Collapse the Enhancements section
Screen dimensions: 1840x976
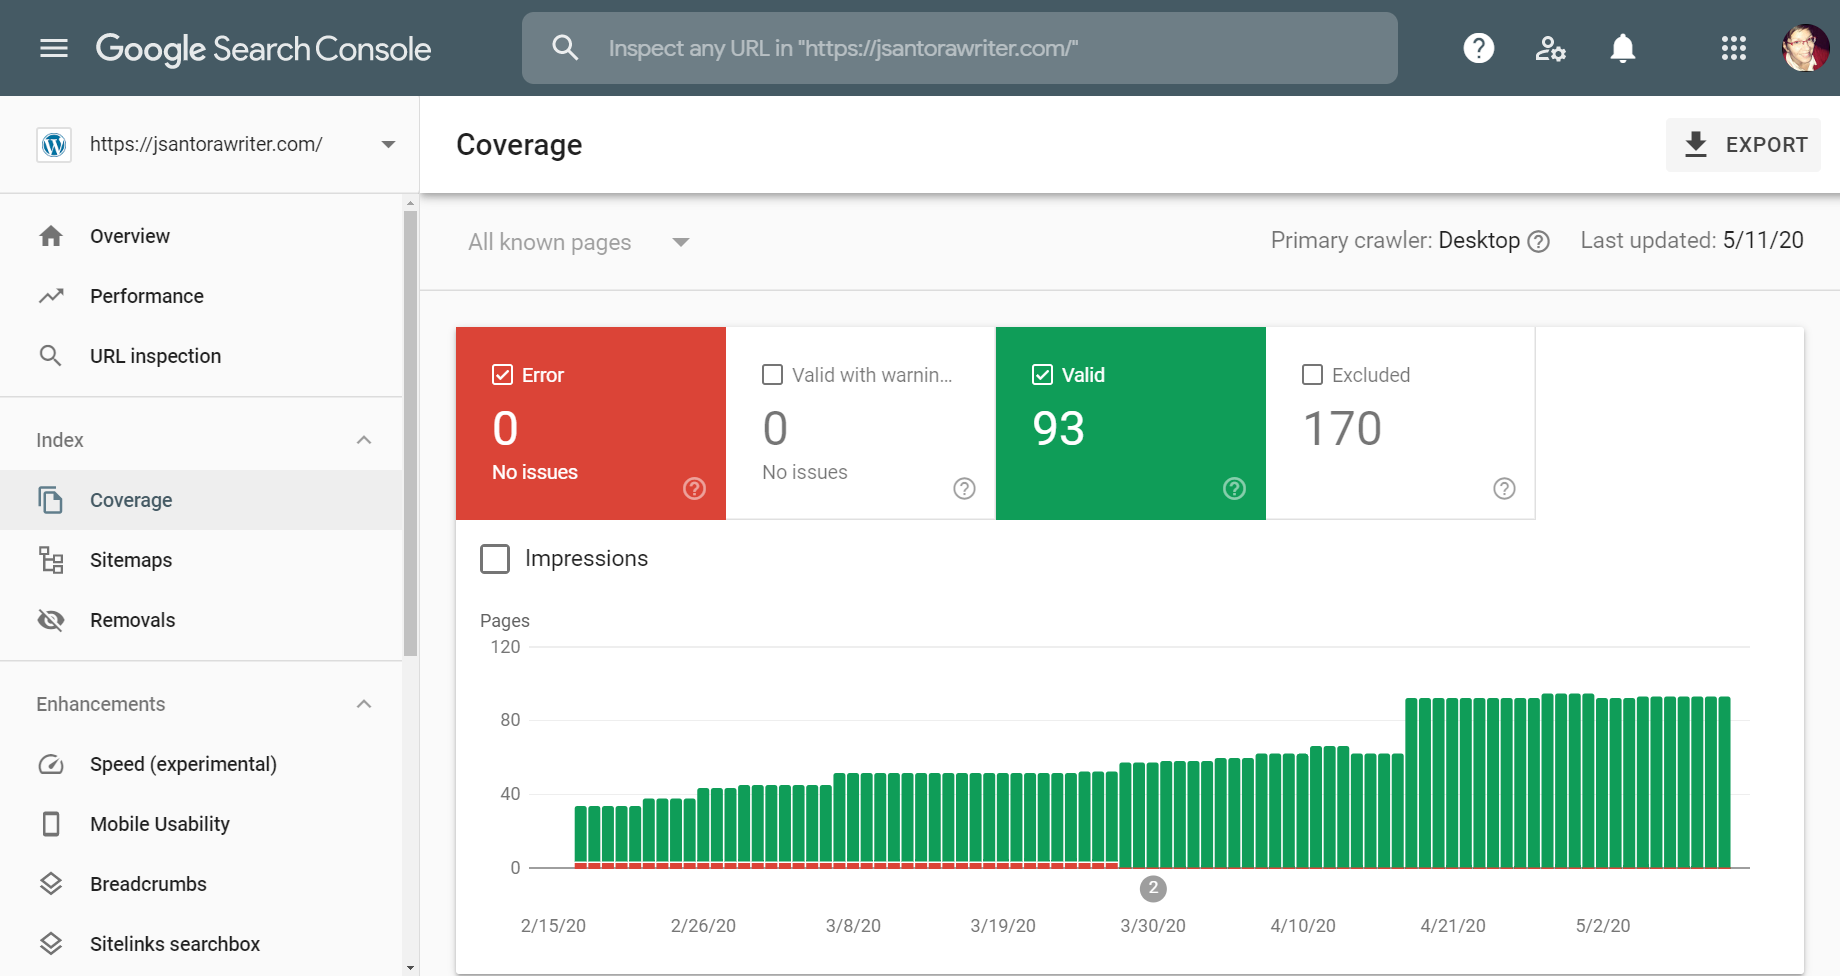click(x=363, y=703)
